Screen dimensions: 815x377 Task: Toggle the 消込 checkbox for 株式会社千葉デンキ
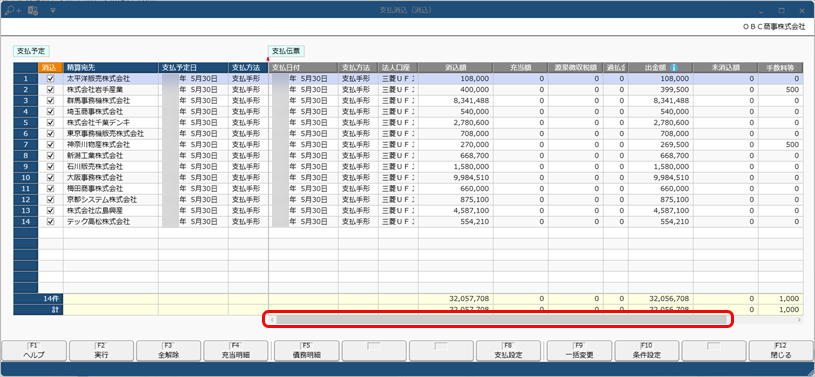coord(50,123)
